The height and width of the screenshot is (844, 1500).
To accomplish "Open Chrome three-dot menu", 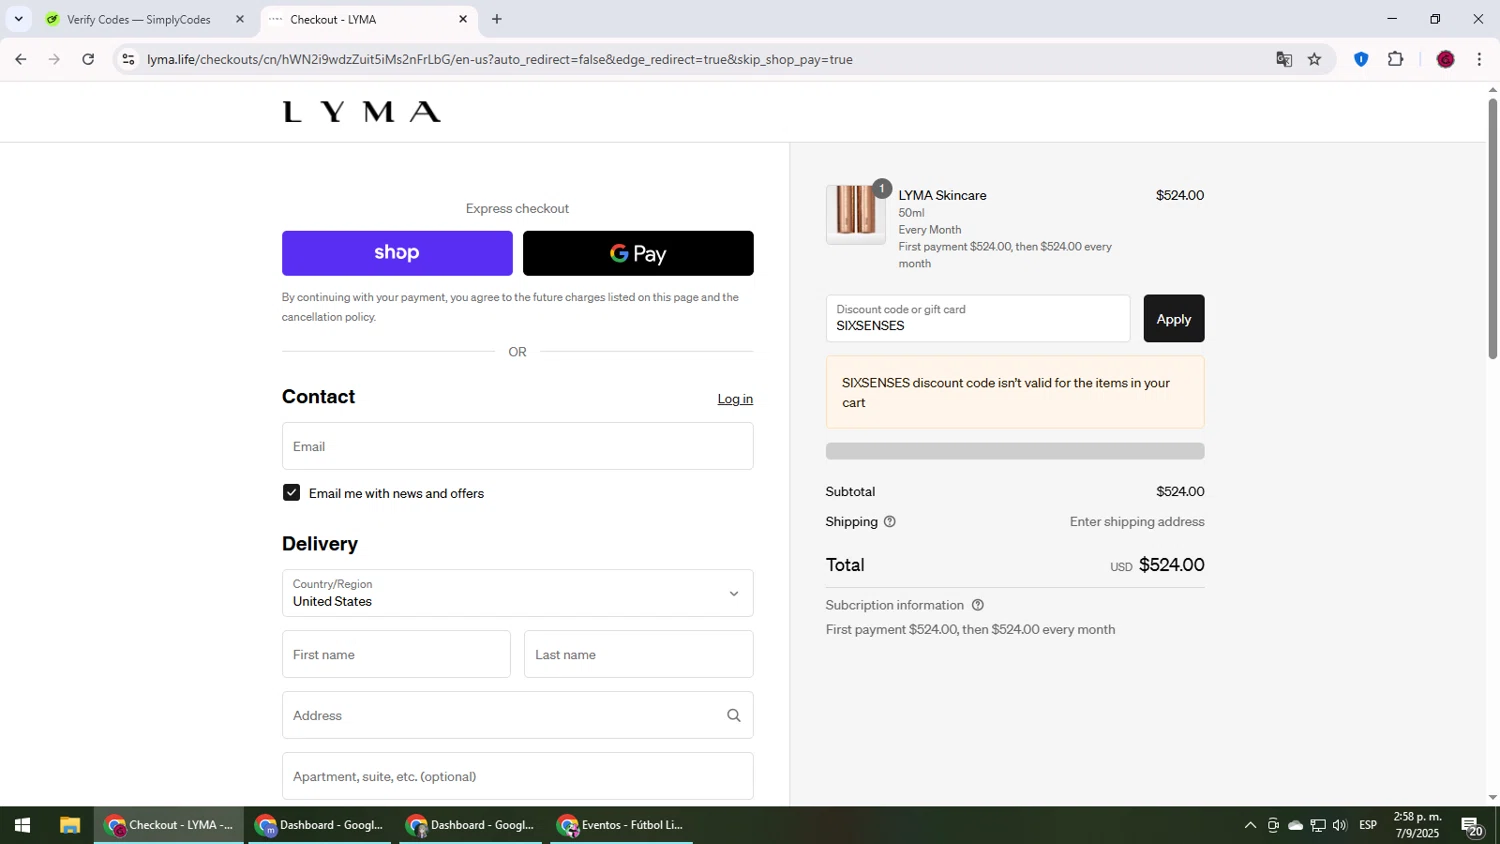I will point(1479,59).
